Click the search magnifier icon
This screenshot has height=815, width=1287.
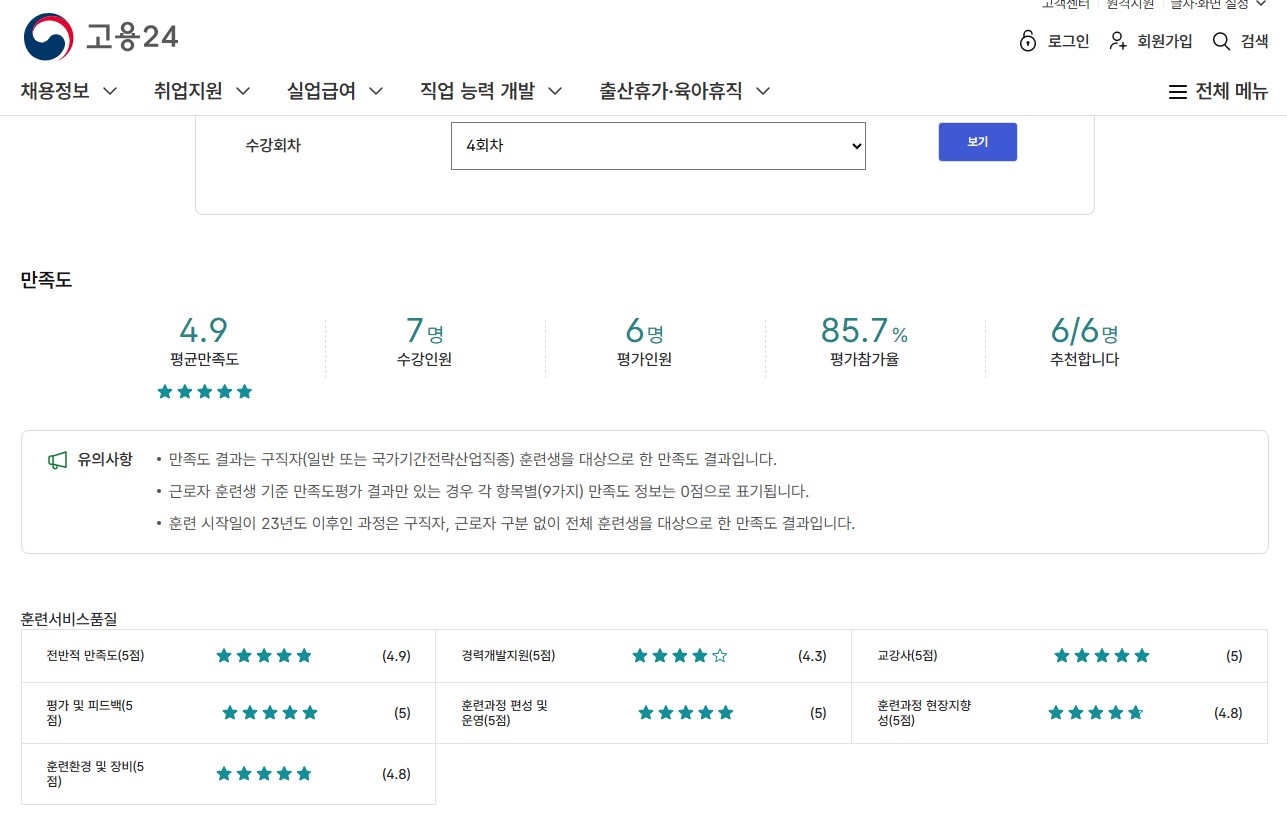click(x=1221, y=41)
